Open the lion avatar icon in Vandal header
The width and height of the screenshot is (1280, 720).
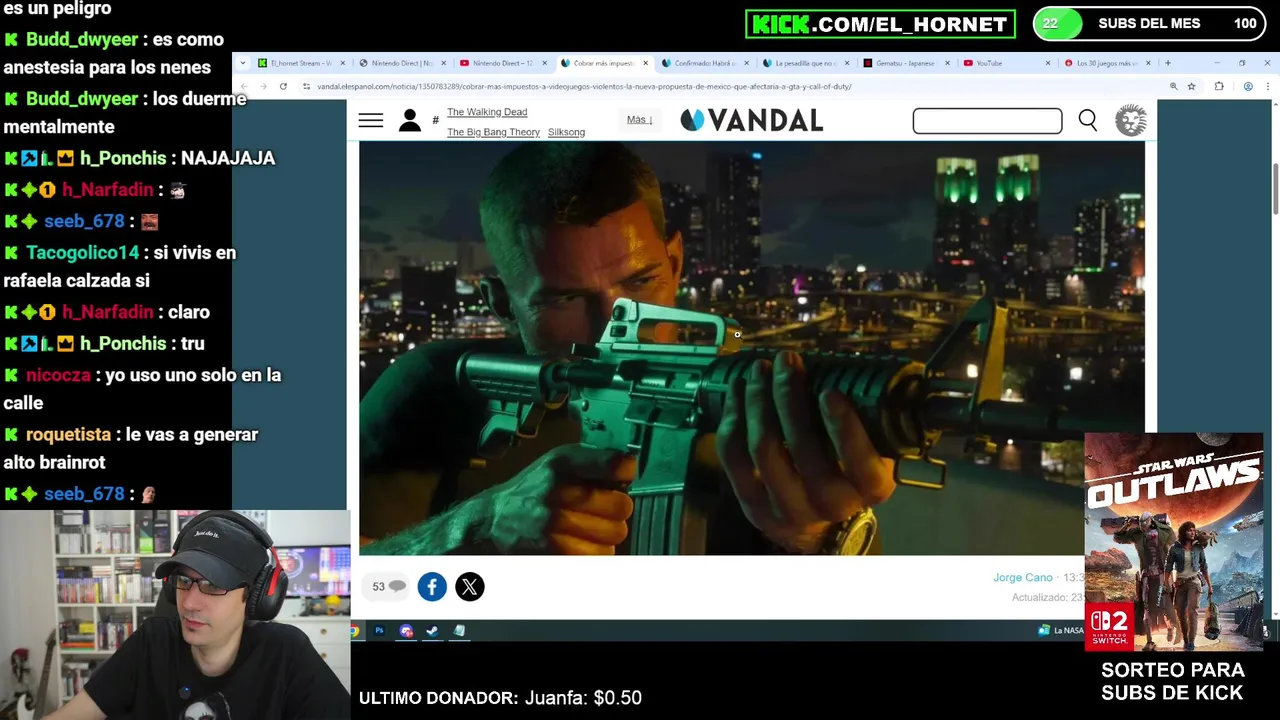1131,121
